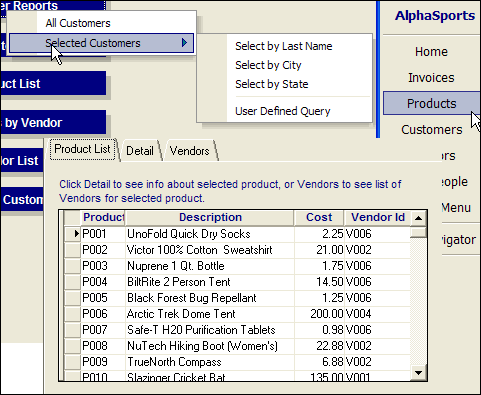The width and height of the screenshot is (481, 395).
Task: Click TrueNorth Compass description
Action: tap(174, 362)
